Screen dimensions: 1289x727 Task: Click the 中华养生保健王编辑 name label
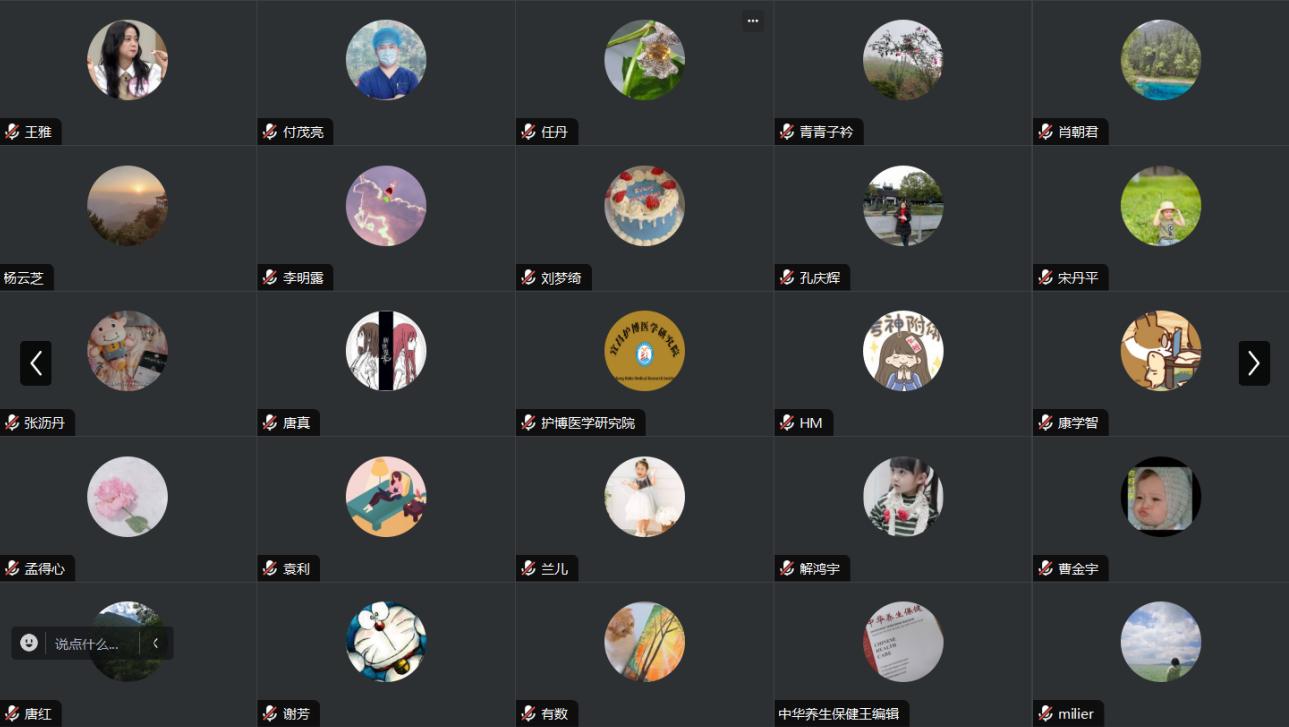point(839,714)
